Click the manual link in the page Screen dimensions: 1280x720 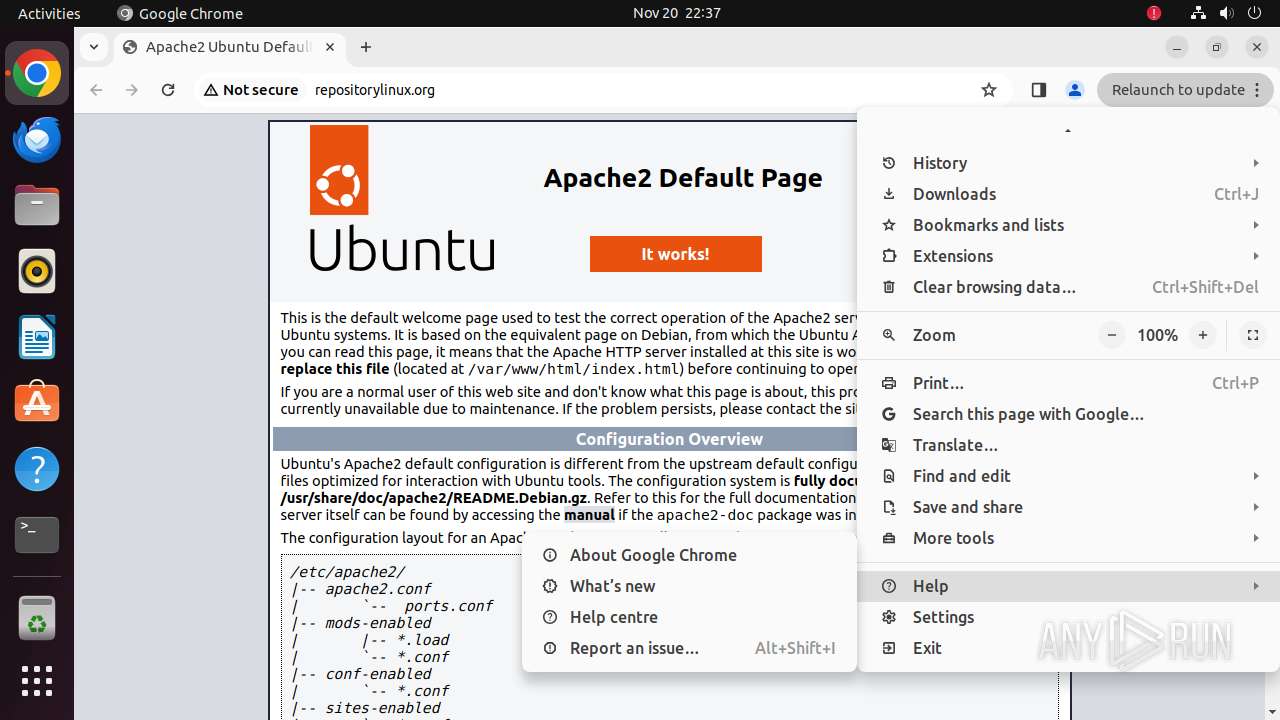[589, 515]
